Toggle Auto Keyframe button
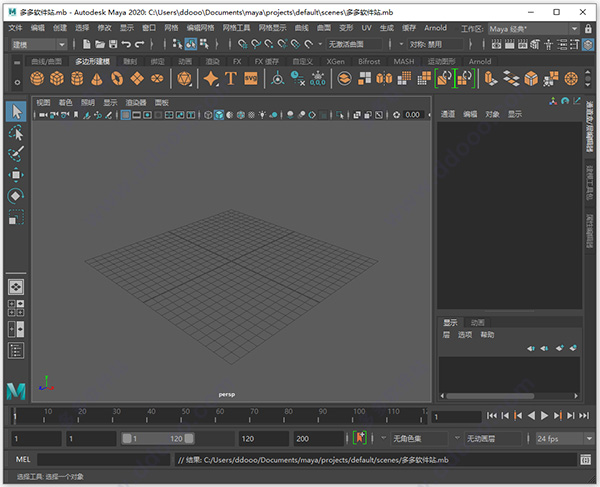Viewport: 600px width, 487px height. pyautogui.click(x=360, y=438)
